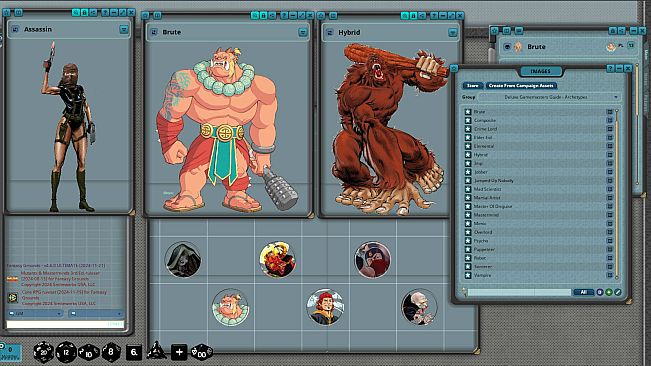Open the chat language dropdown

[96, 313]
